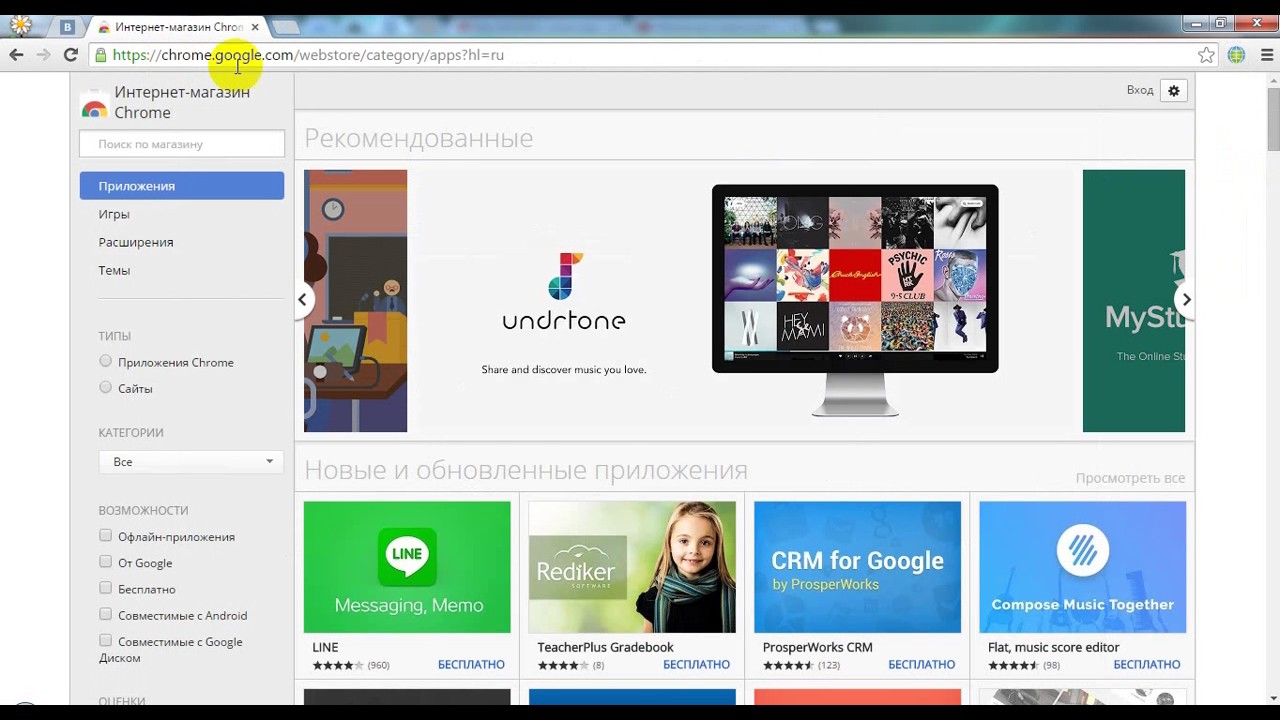Select Расширения in sidebar

pos(136,242)
